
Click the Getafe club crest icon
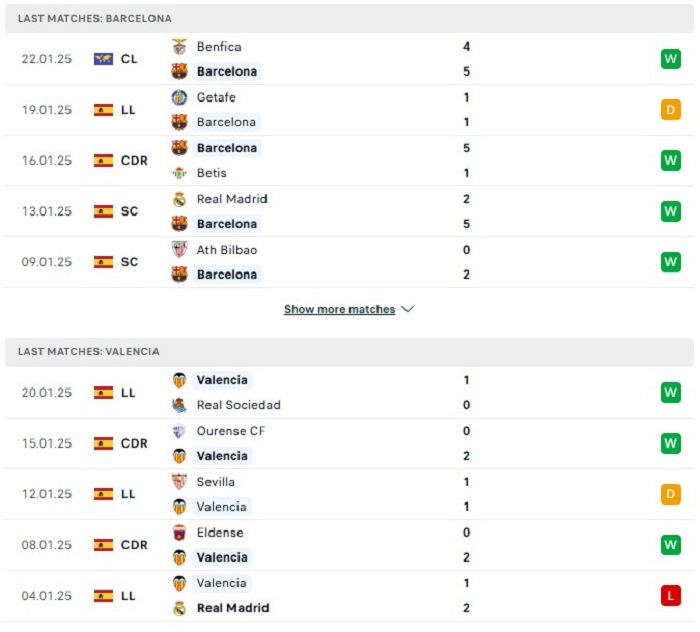coord(179,97)
